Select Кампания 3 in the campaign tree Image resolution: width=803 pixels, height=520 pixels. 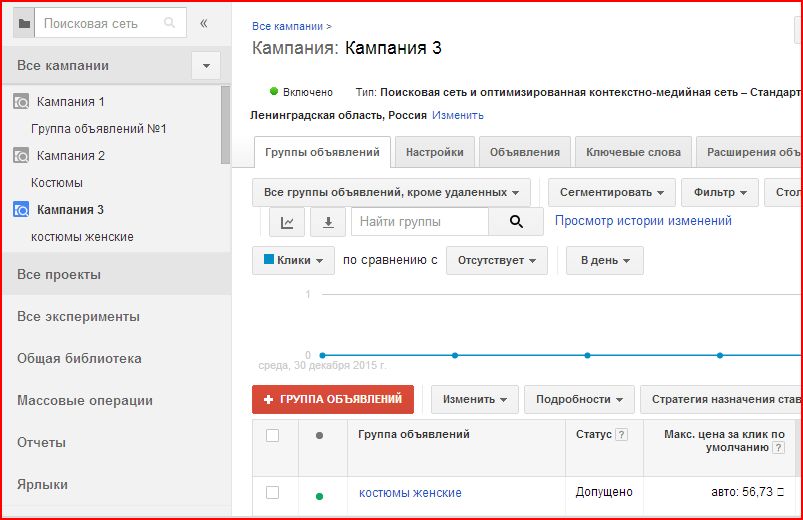click(70, 210)
